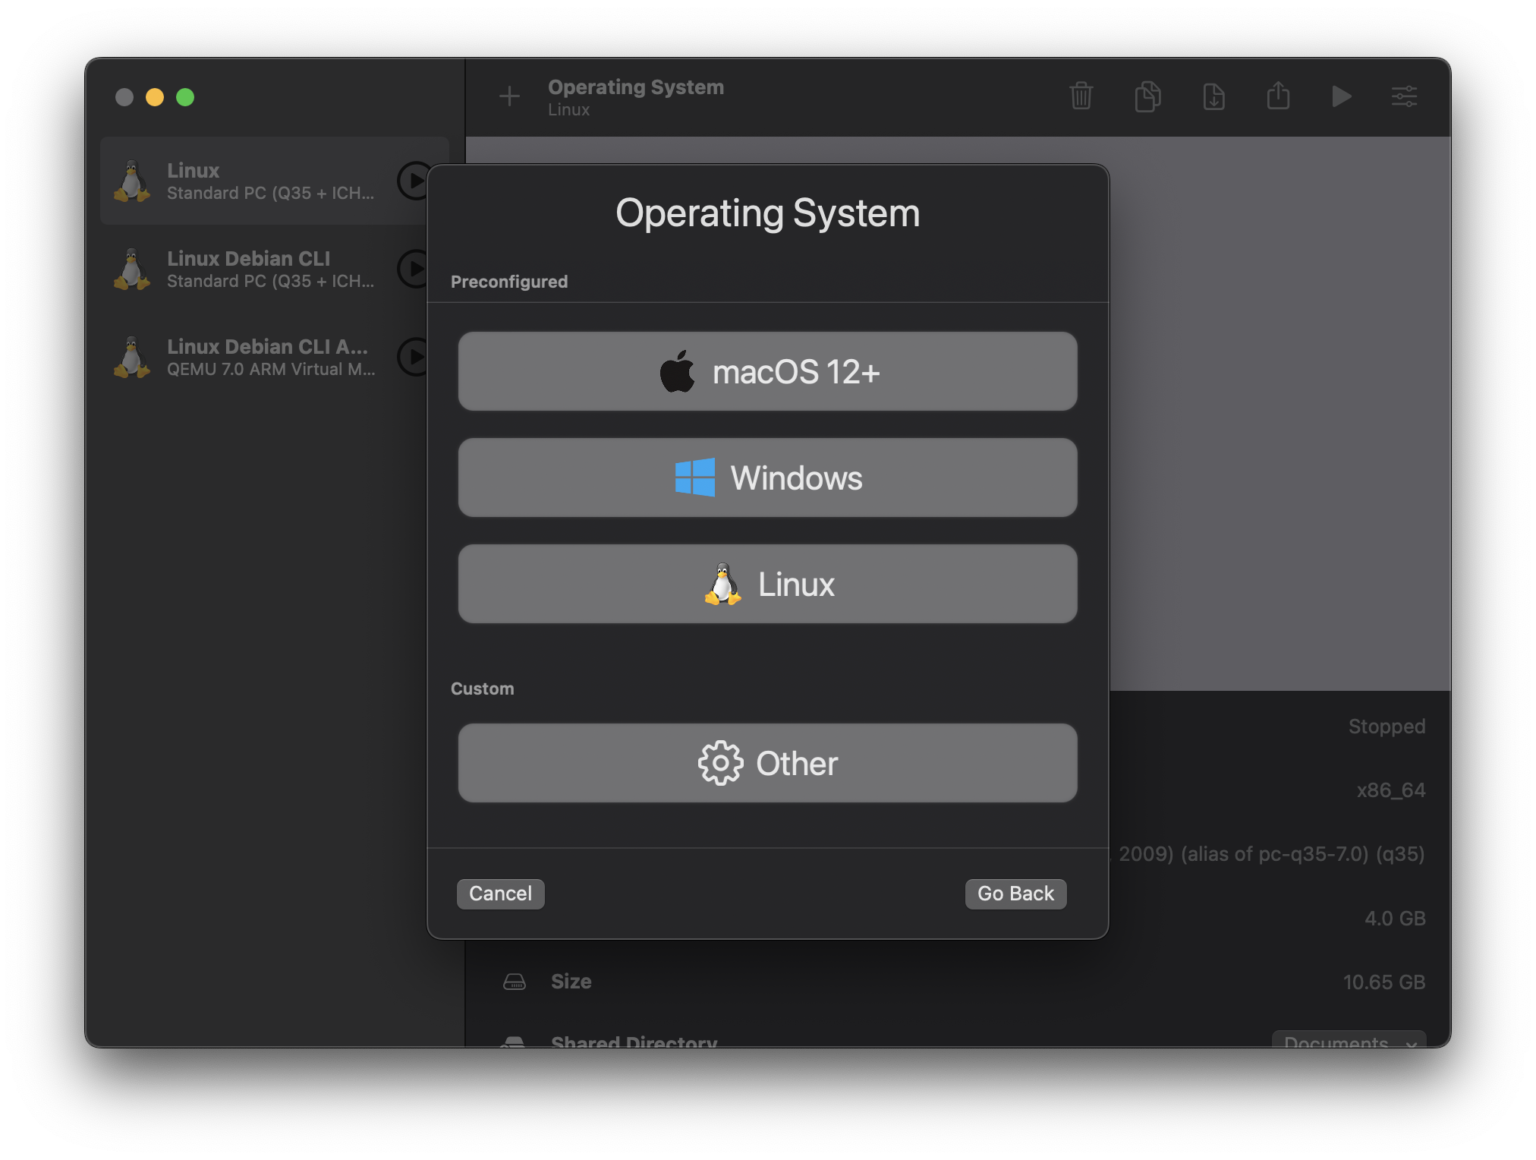This screenshot has width=1536, height=1160.
Task: Add a new virtual machine with plus icon
Action: (509, 96)
